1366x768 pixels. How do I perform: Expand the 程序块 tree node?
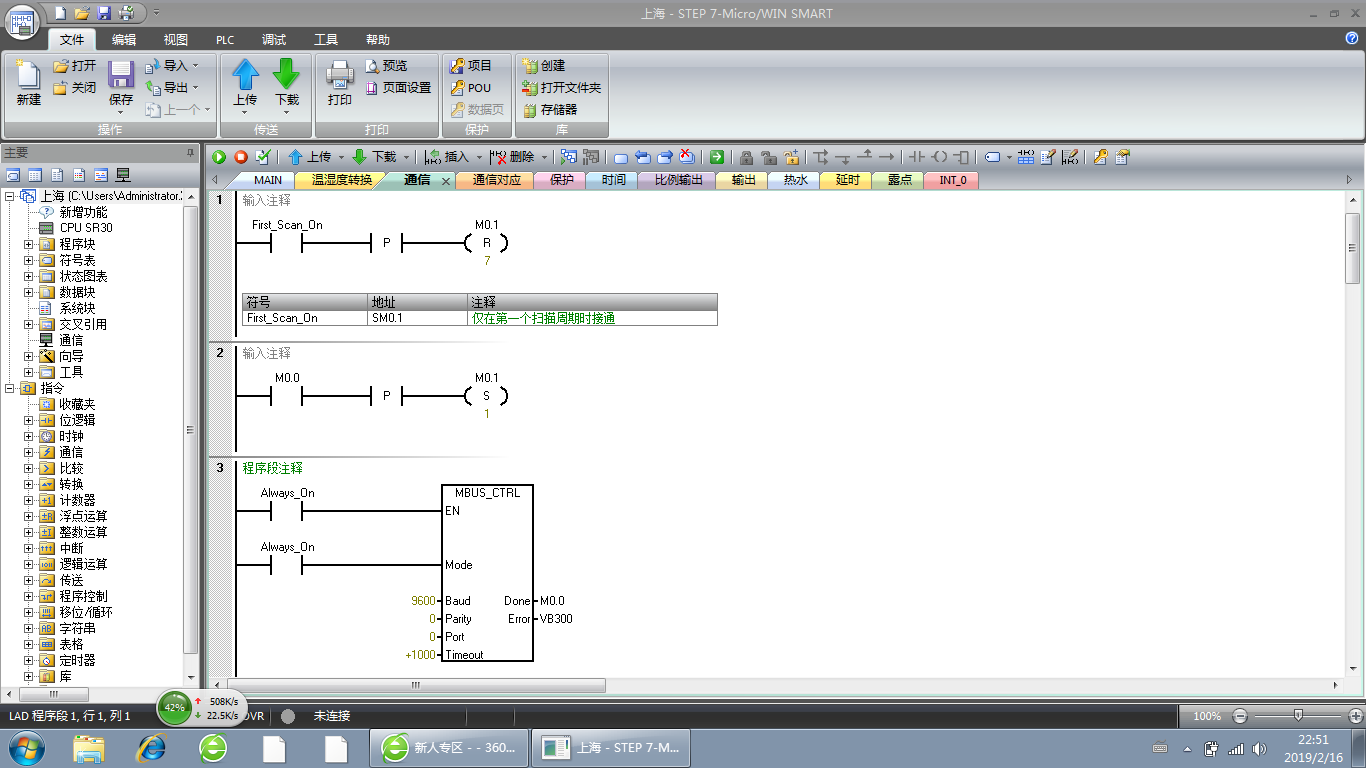[29, 244]
